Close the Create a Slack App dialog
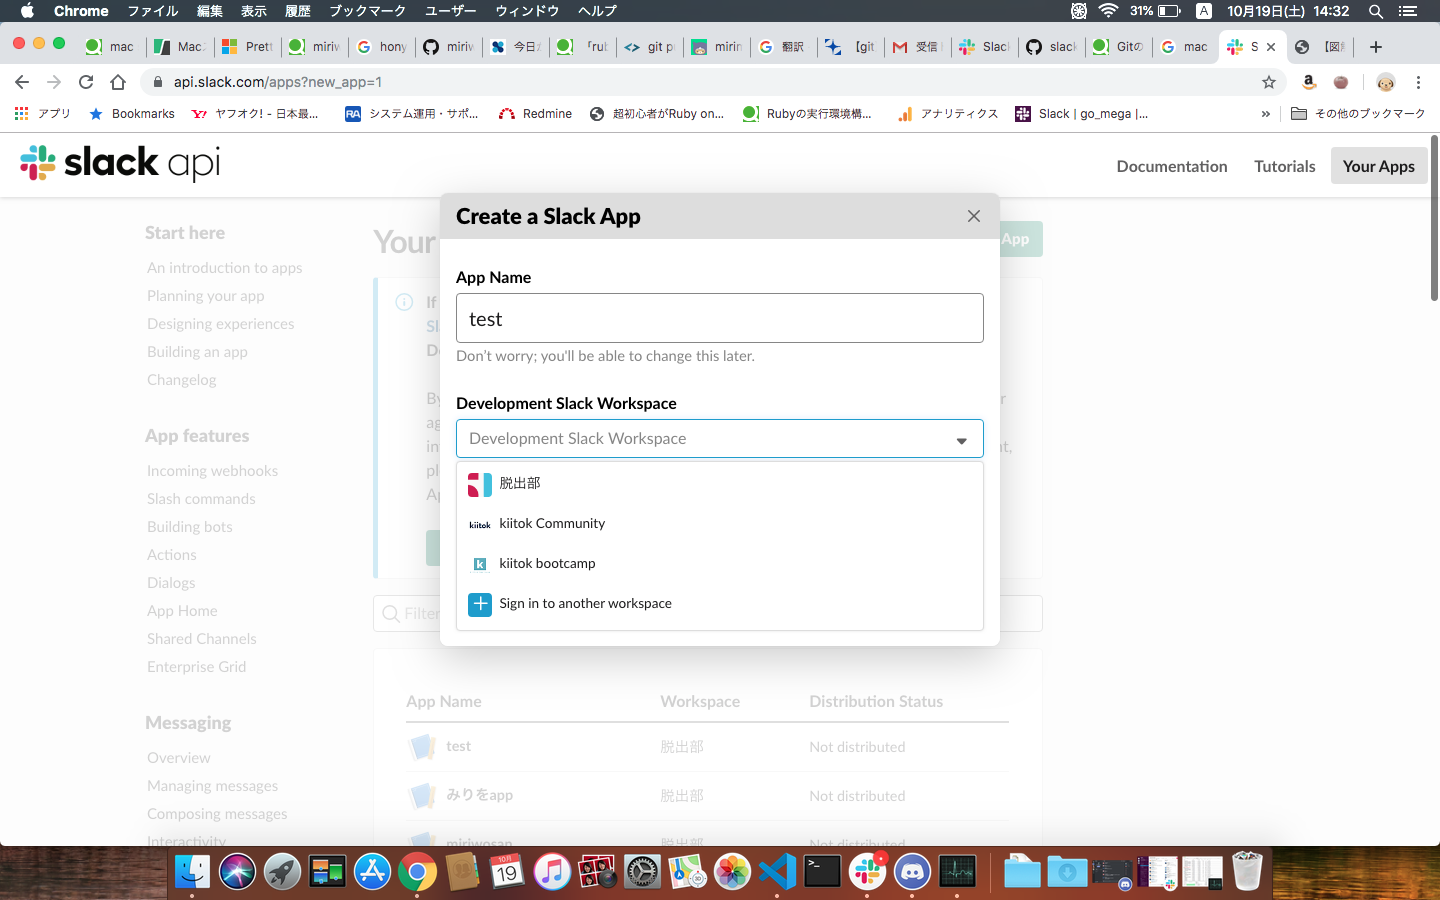1440x900 pixels. tap(974, 216)
